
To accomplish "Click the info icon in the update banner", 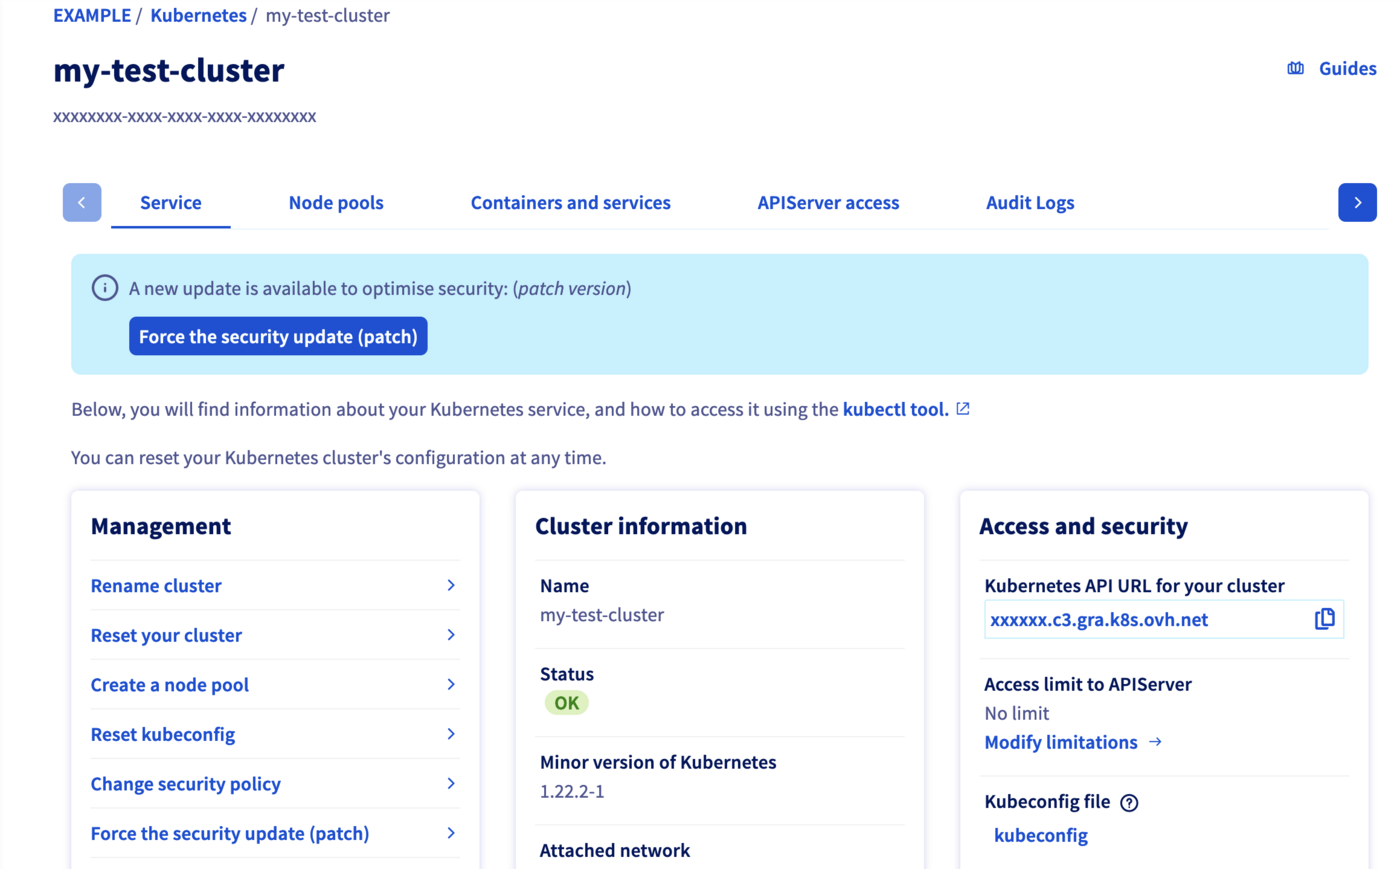I will [x=104, y=287].
